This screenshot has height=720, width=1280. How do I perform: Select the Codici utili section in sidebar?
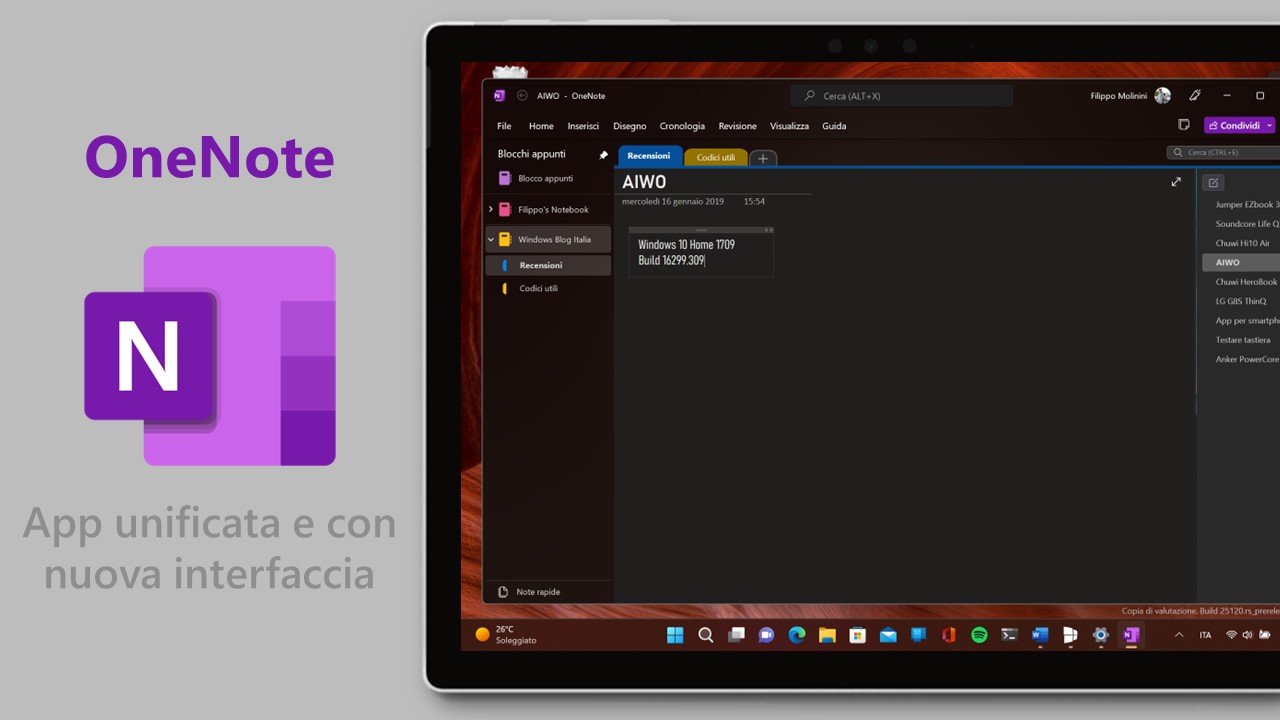pos(548,288)
